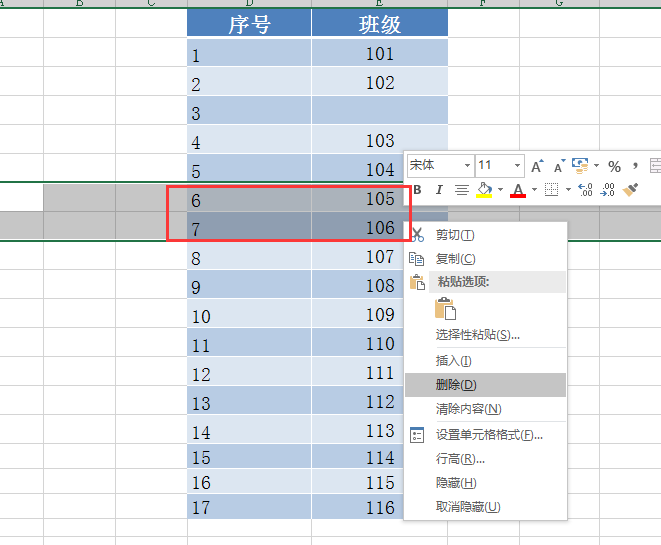Select the 序号 cell with value 13
The image size is (661, 545).
[x=249, y=400]
